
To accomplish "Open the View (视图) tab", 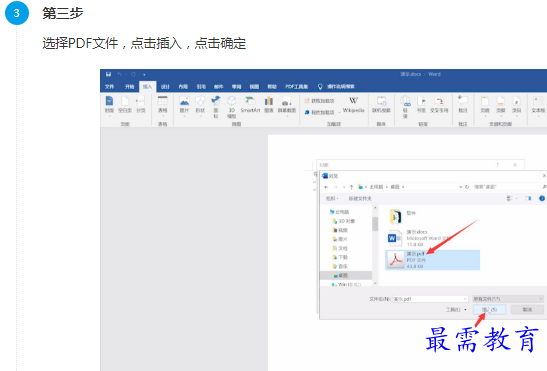I will click(254, 87).
